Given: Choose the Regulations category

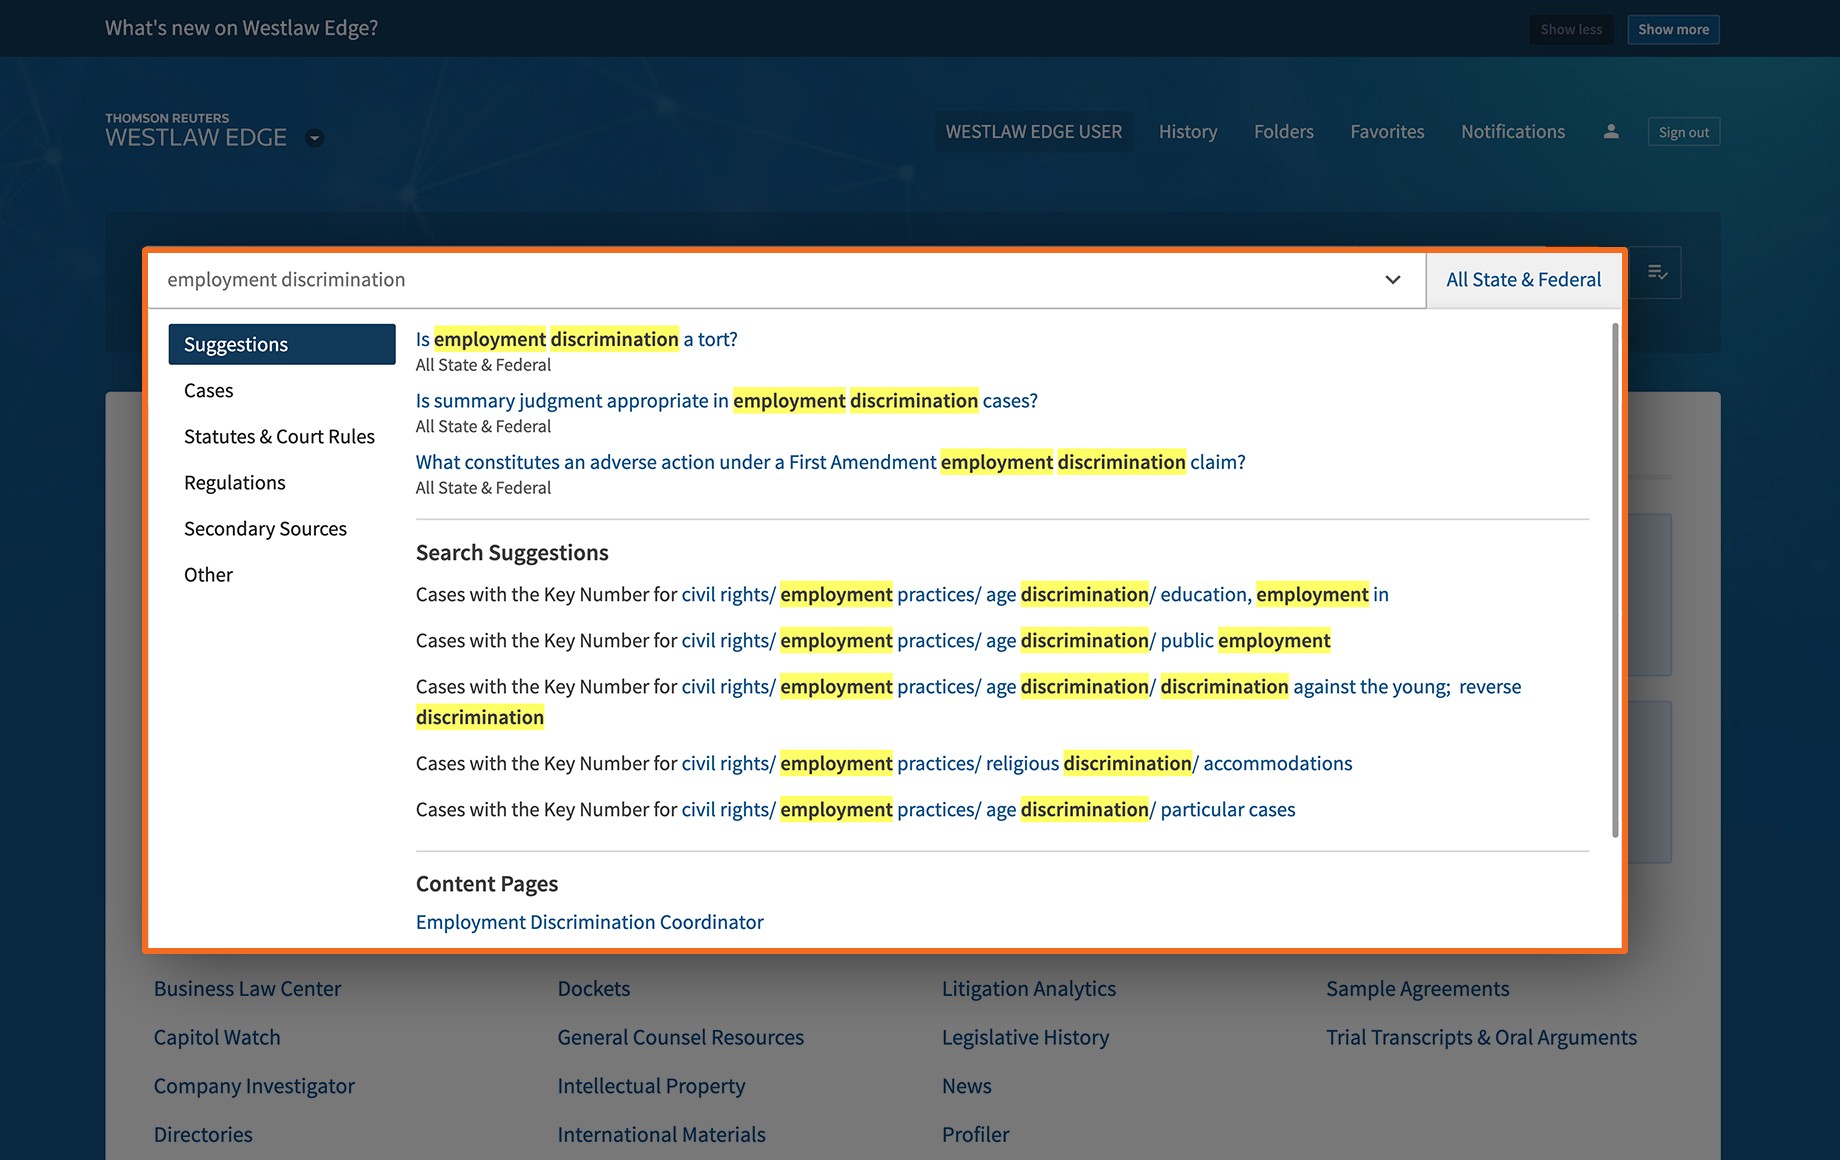Looking at the screenshot, I should click(x=234, y=483).
